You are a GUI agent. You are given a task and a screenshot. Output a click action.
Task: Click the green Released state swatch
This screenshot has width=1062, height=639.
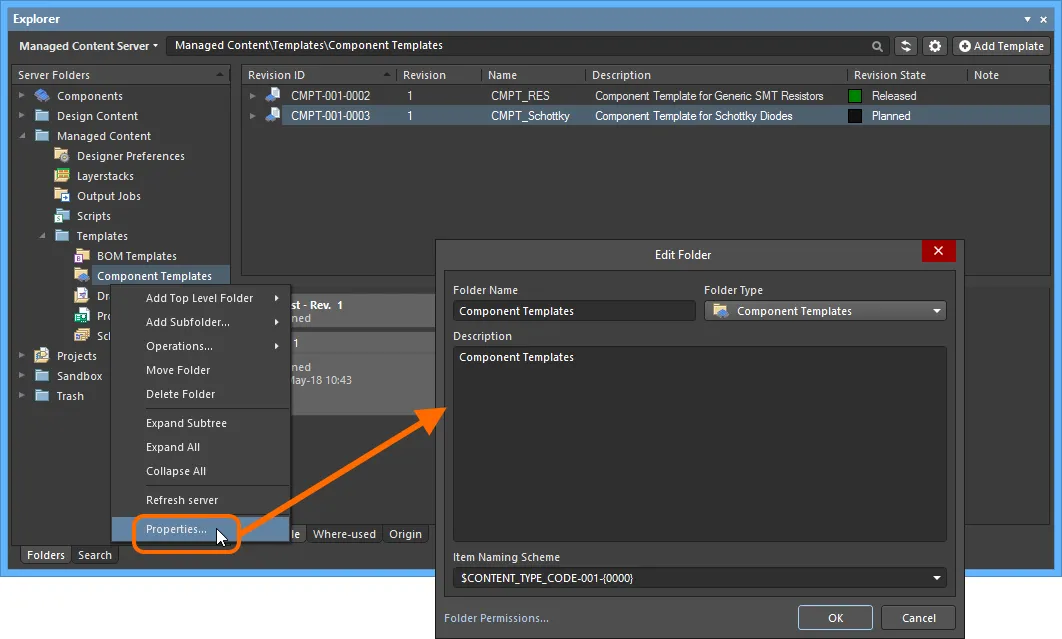pyautogui.click(x=855, y=96)
